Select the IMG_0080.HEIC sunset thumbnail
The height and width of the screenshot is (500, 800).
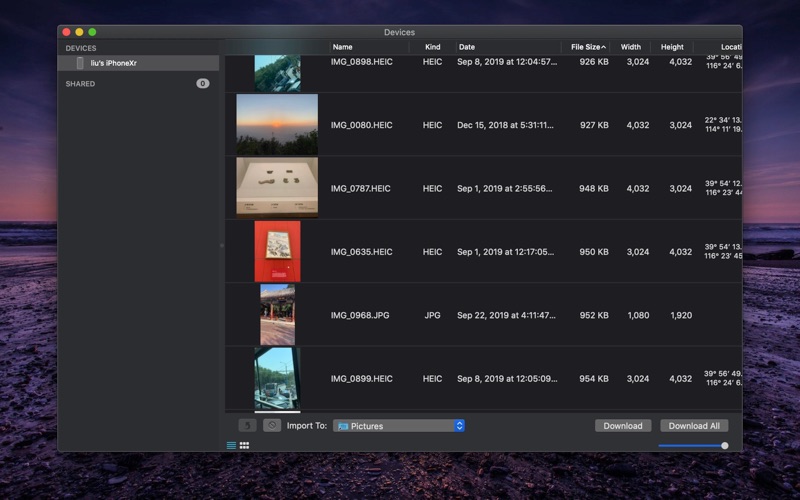click(277, 125)
